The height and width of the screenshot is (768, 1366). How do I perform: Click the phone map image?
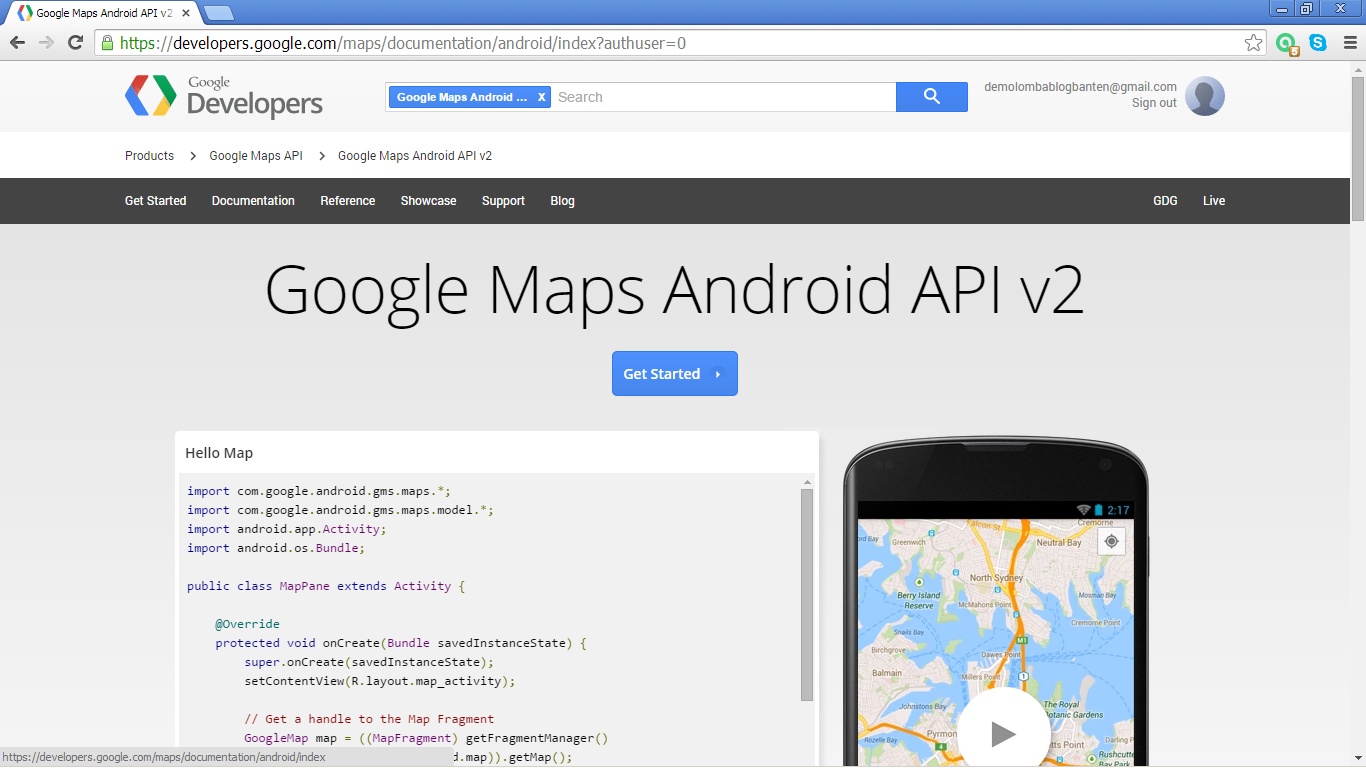tap(996, 642)
